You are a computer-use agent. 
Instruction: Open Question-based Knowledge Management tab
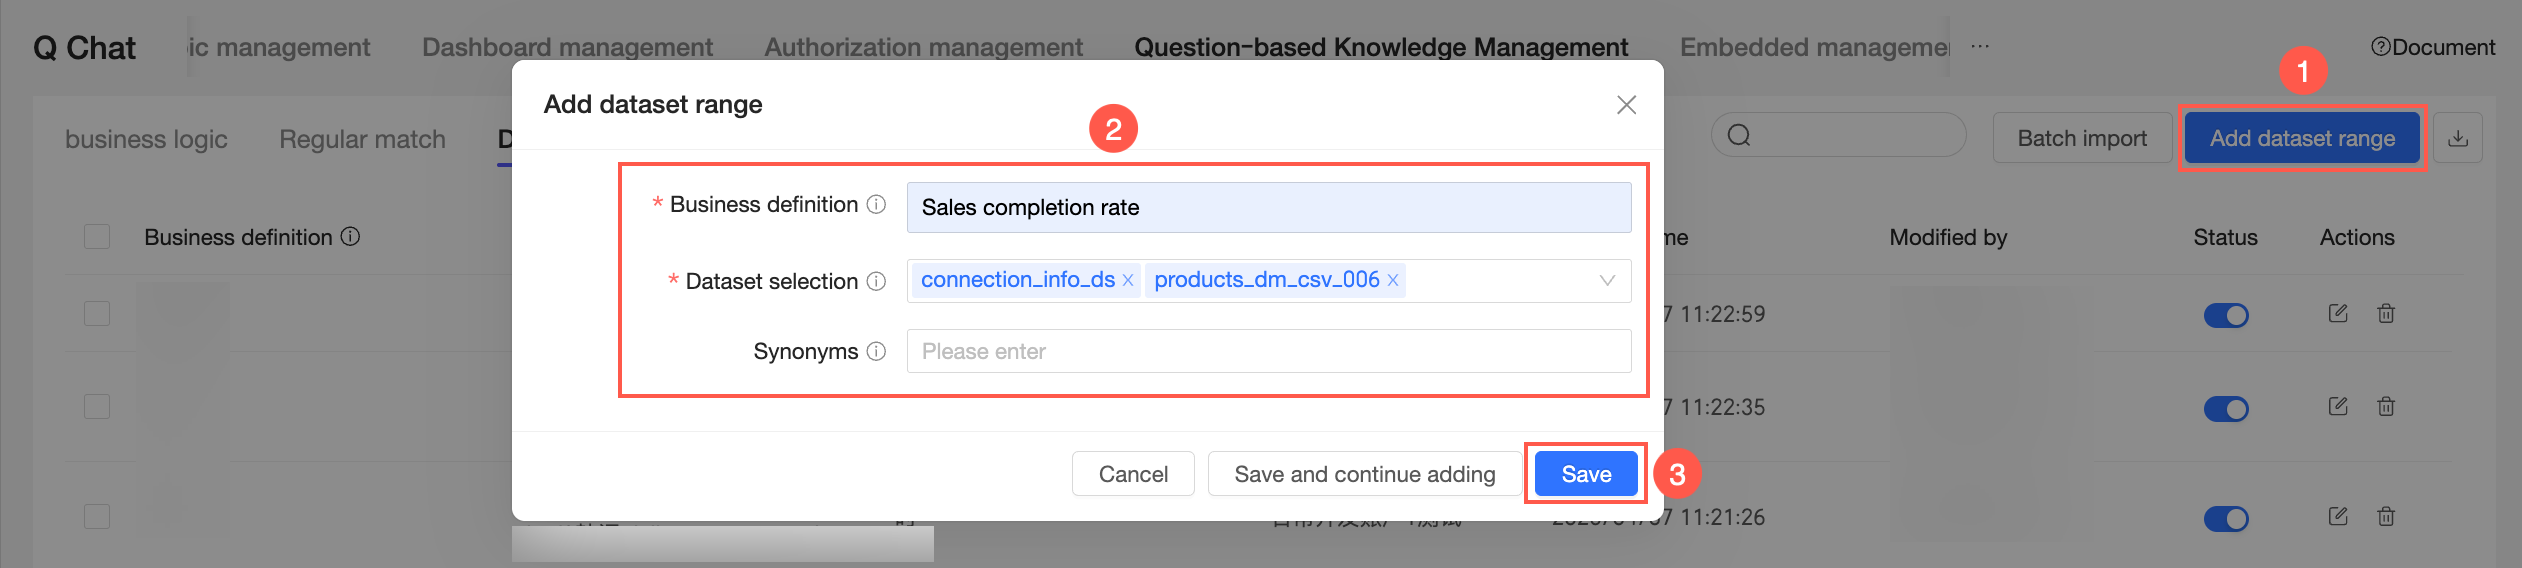(1381, 47)
